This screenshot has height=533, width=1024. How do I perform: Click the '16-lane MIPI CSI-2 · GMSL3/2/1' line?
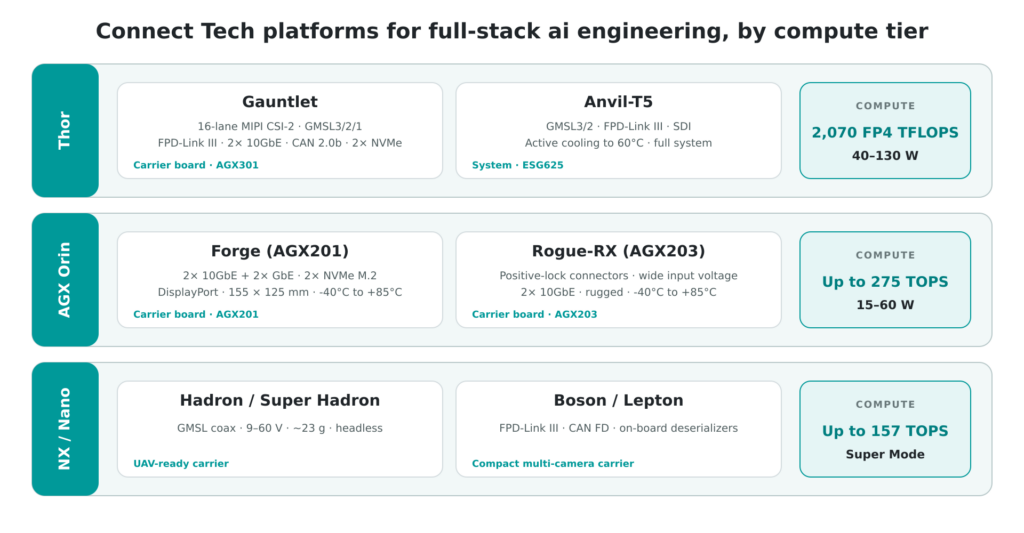point(280,126)
